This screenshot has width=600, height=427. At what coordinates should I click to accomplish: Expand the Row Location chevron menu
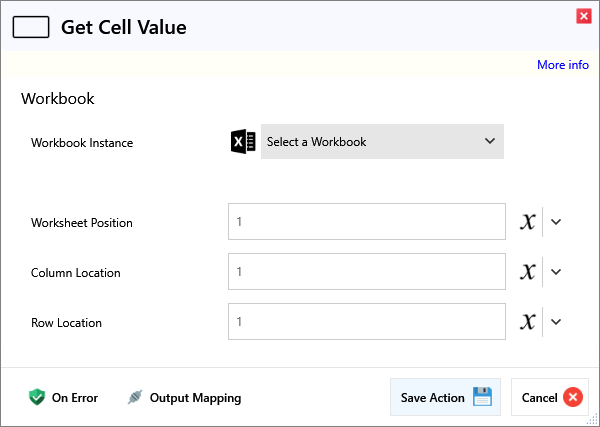557,322
